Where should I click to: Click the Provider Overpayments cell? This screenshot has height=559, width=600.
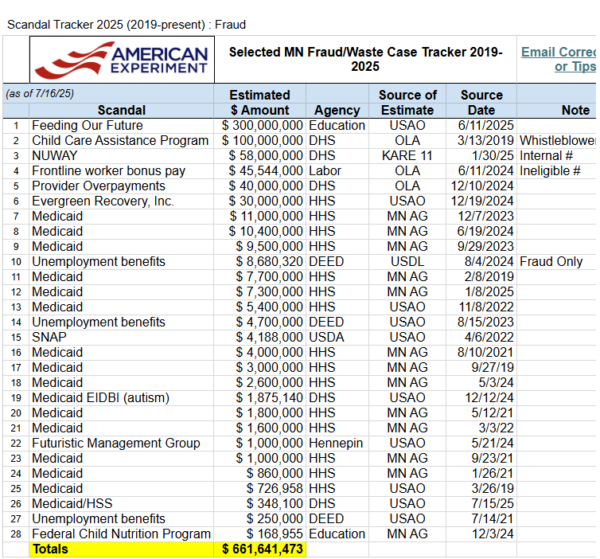121,186
